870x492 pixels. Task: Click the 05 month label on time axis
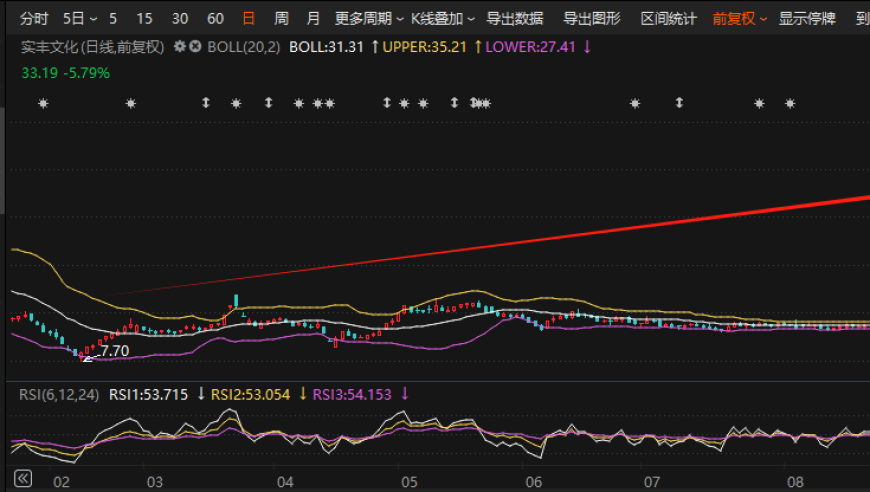click(409, 482)
